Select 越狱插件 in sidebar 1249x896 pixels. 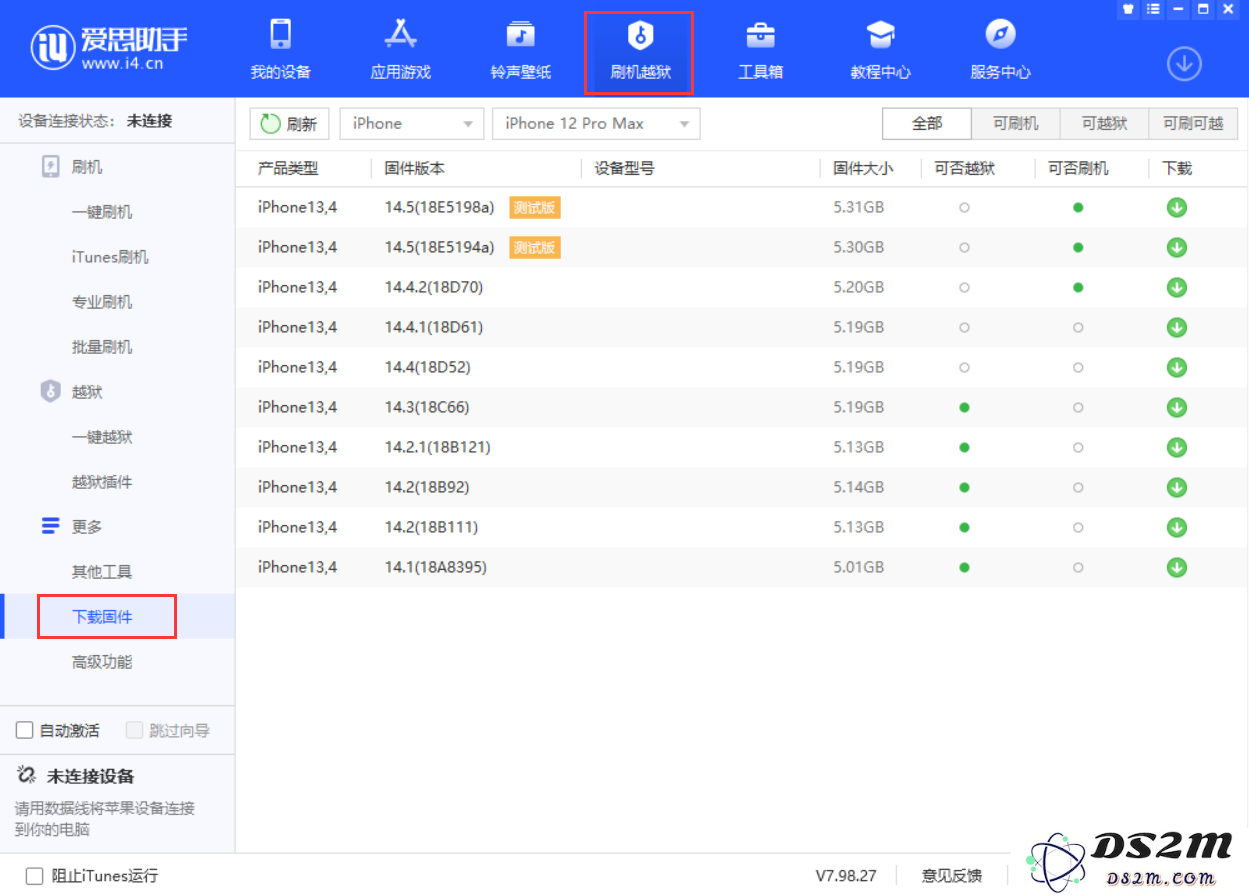point(102,482)
